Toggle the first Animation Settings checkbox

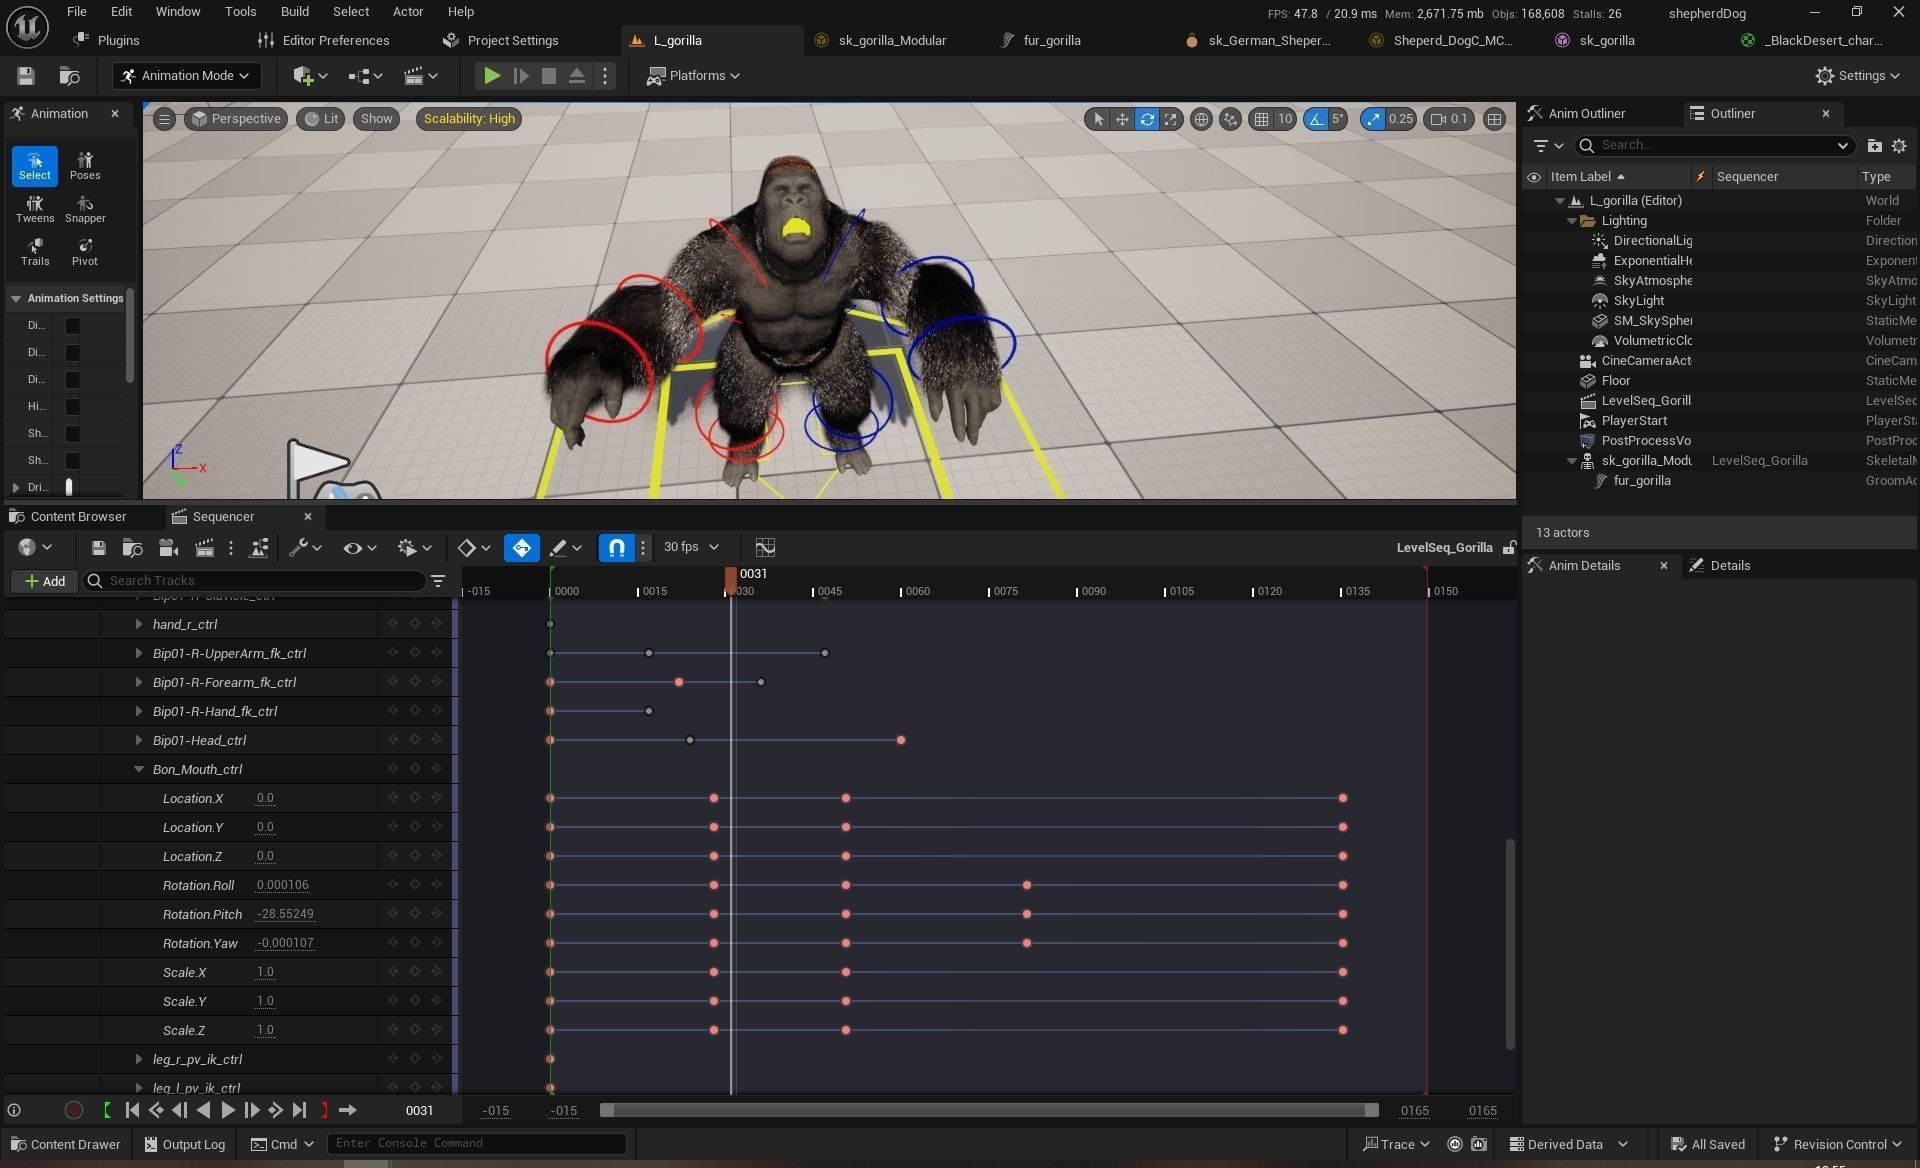click(72, 325)
